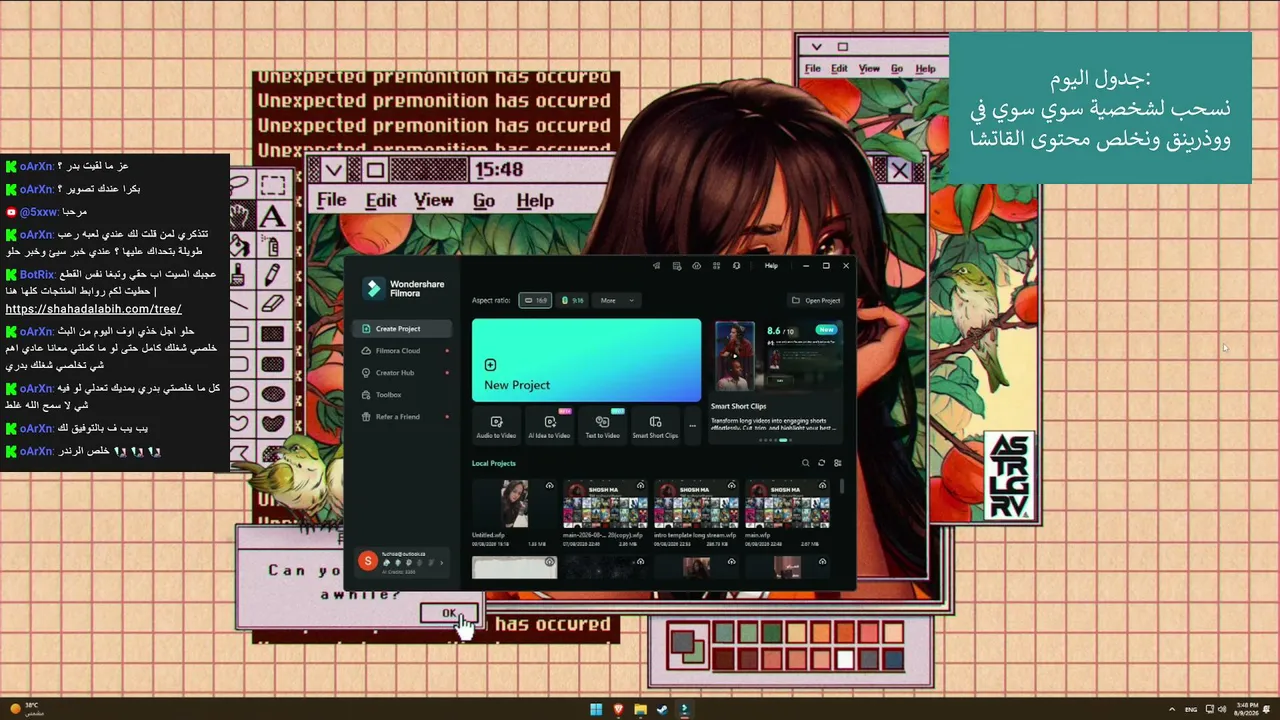The image size is (1280, 720).
Task: Search local projects with the magnifier icon
Action: click(x=805, y=463)
